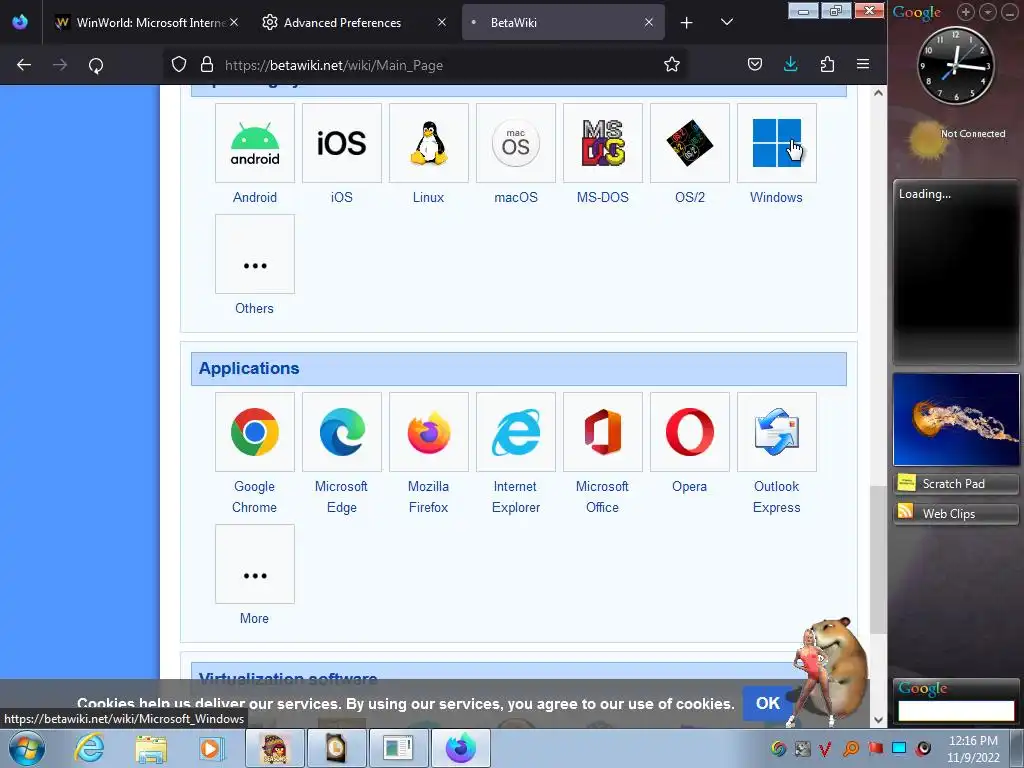Follow the Windows text link

776,197
